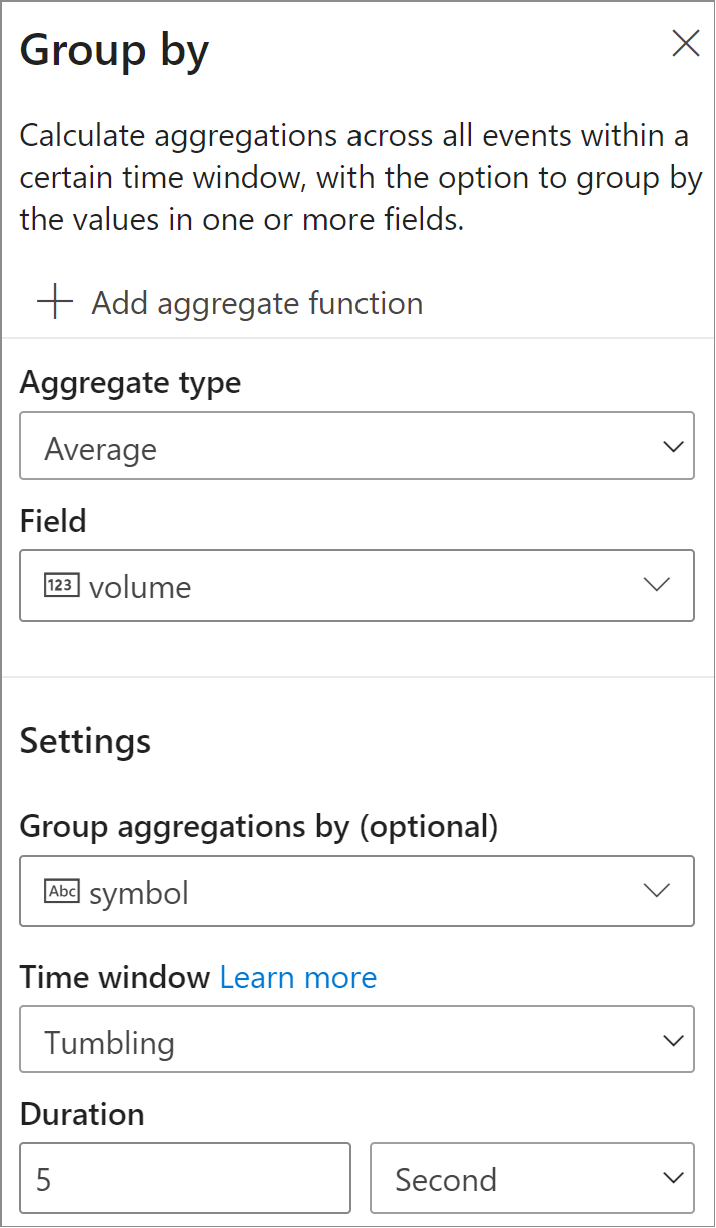The width and height of the screenshot is (716, 1228).
Task: Open the Field volume dropdown
Action: 357,585
